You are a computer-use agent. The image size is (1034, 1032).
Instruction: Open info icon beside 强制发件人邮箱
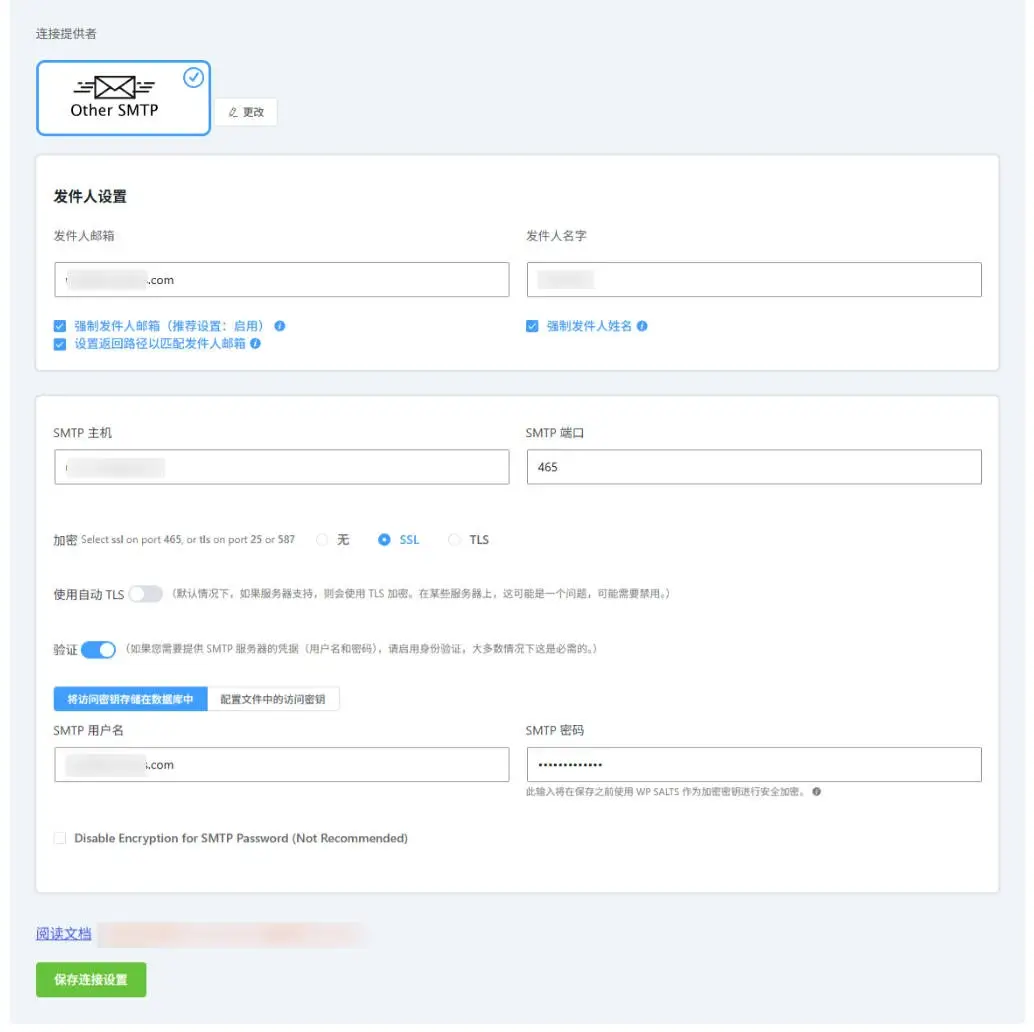[x=280, y=326]
